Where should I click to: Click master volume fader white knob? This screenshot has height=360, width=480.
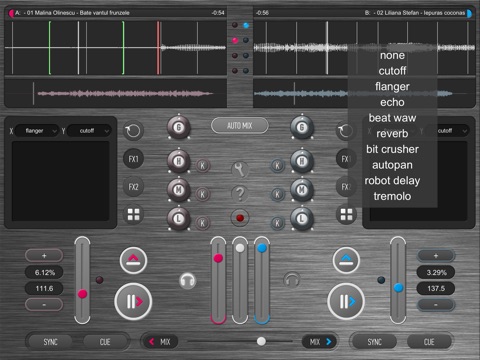(240, 248)
